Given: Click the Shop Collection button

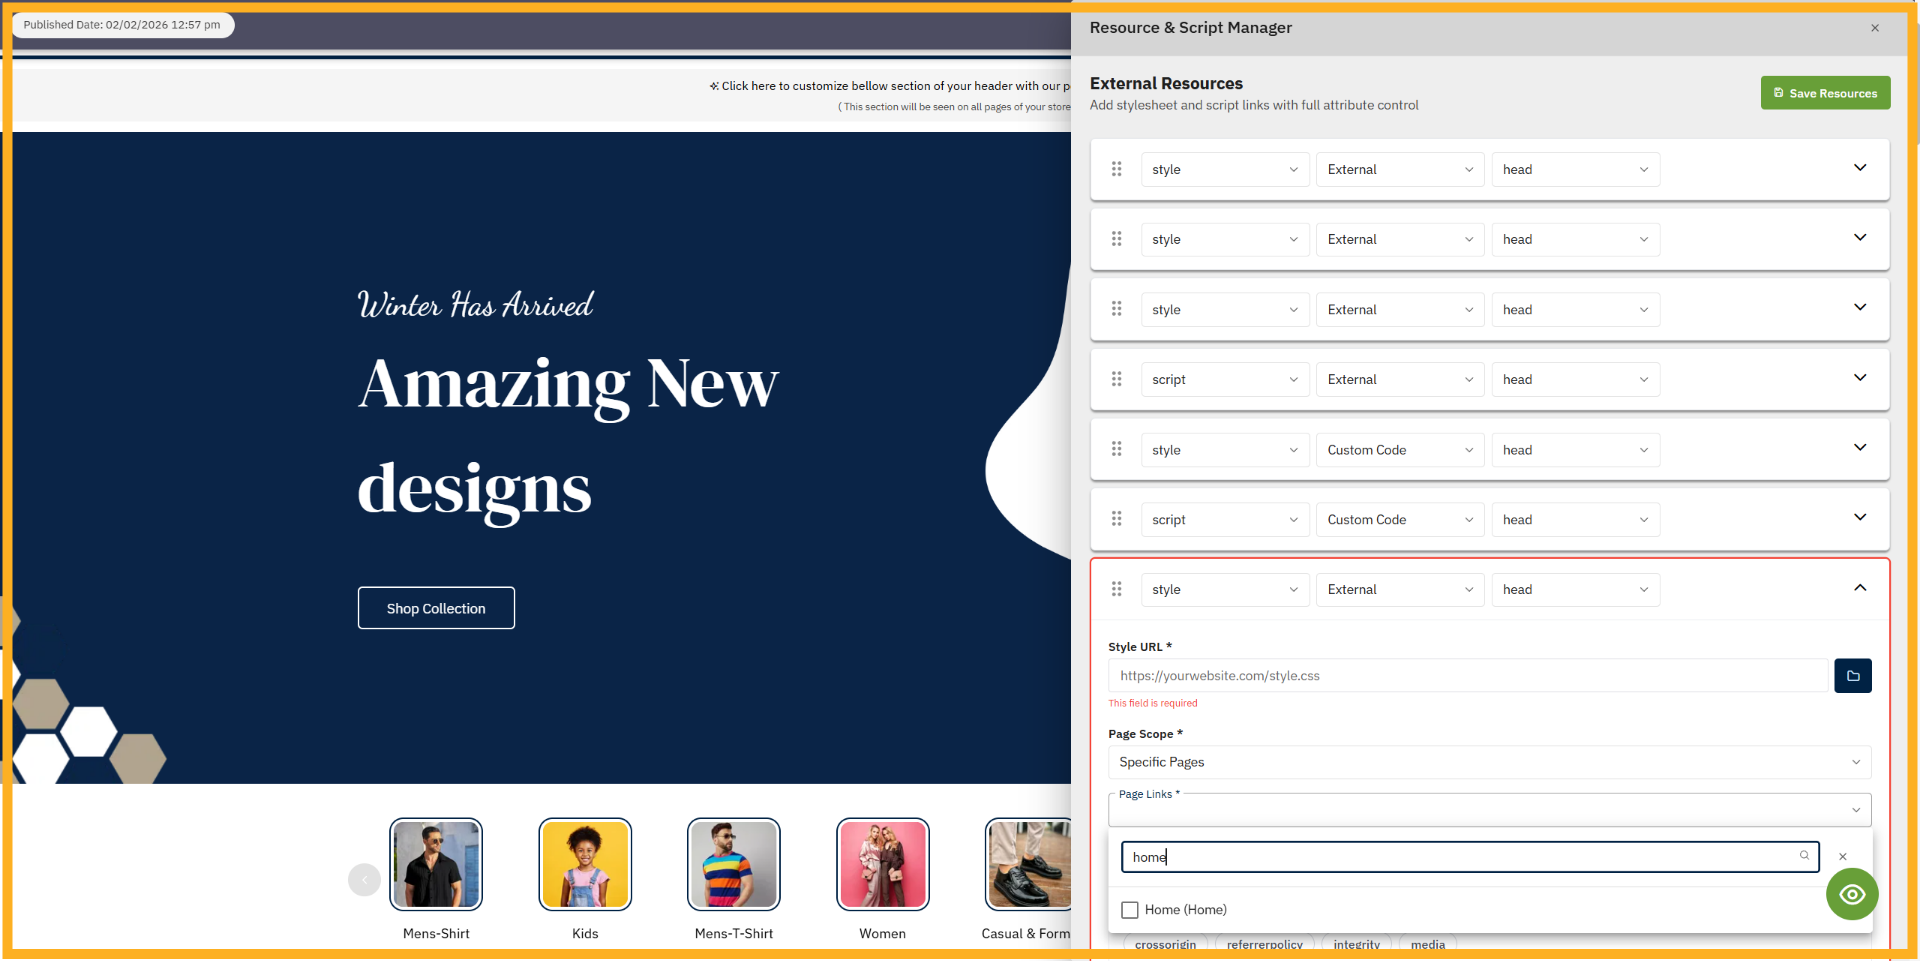Looking at the screenshot, I should pos(436,607).
